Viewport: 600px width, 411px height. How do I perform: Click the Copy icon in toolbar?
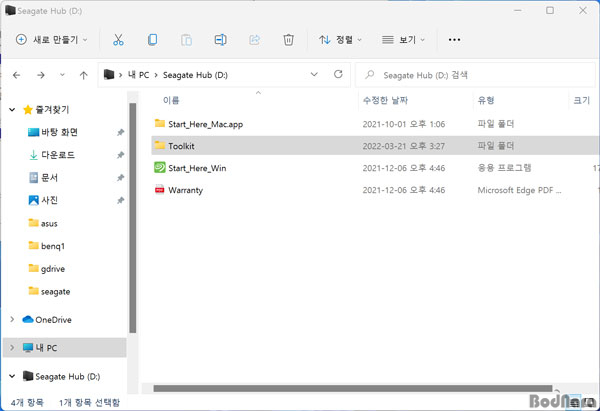152,40
